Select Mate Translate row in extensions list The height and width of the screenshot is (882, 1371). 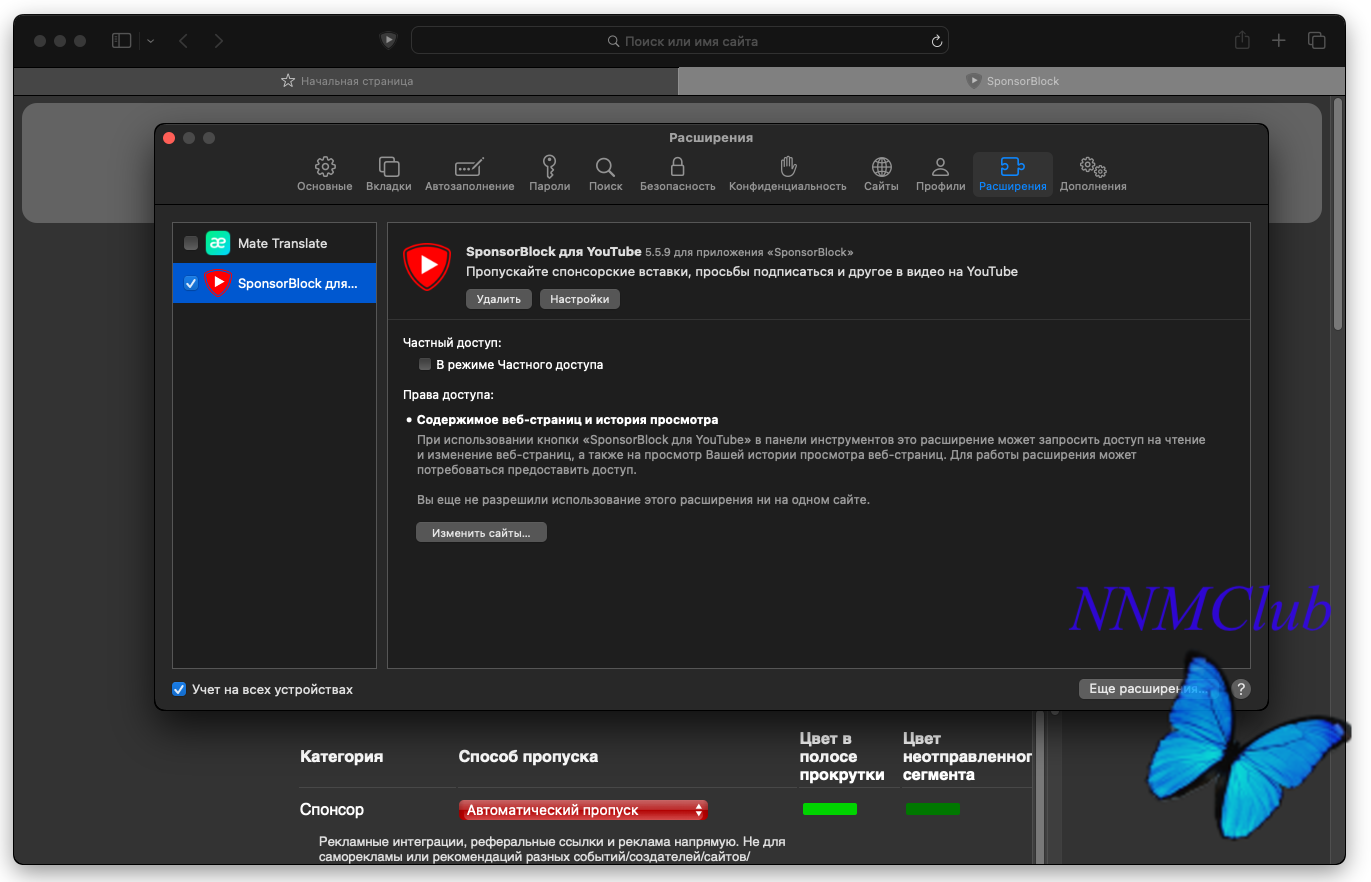(274, 243)
